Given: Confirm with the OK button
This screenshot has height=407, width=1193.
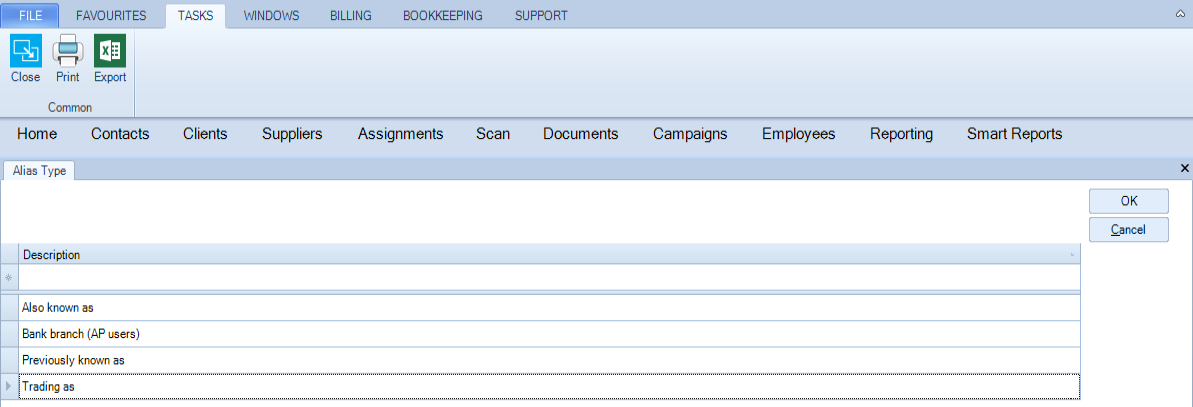Looking at the screenshot, I should click(1129, 202).
